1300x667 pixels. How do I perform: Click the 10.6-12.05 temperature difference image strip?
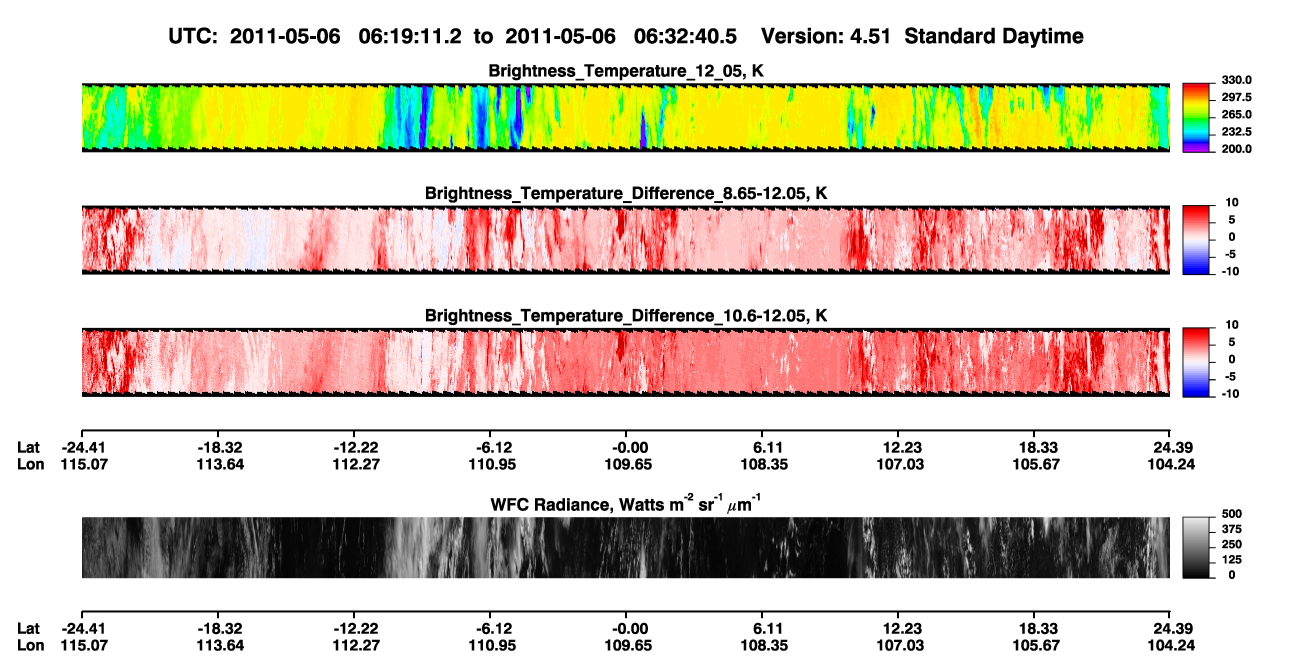(626, 362)
